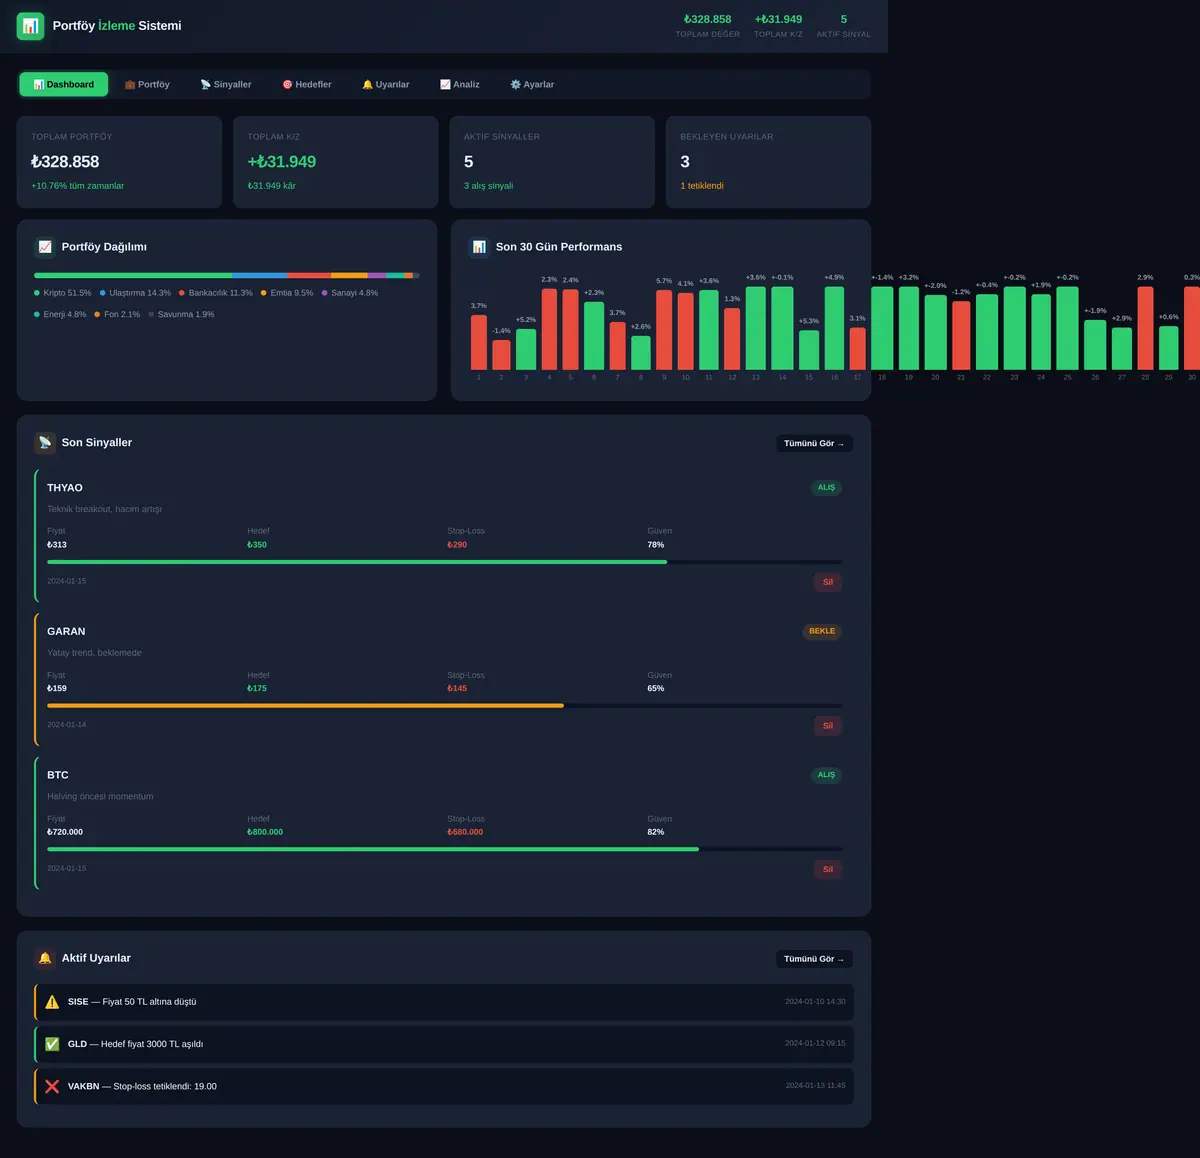1200x1158 pixels.
Task: Click the bell icon beside Aktif Uyarılar
Action: coord(45,958)
